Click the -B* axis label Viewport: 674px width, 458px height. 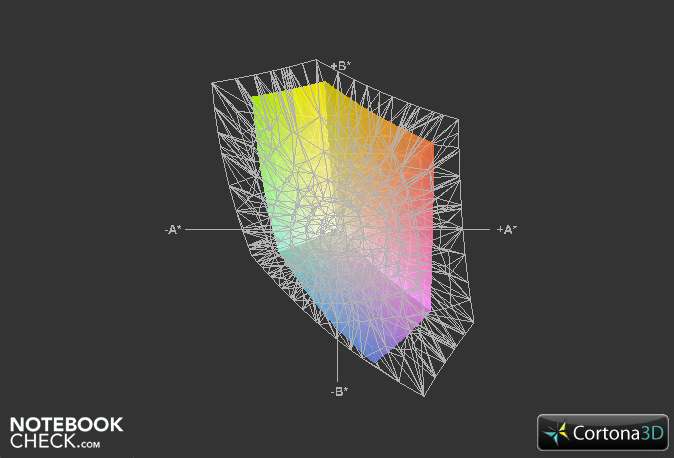coord(339,391)
